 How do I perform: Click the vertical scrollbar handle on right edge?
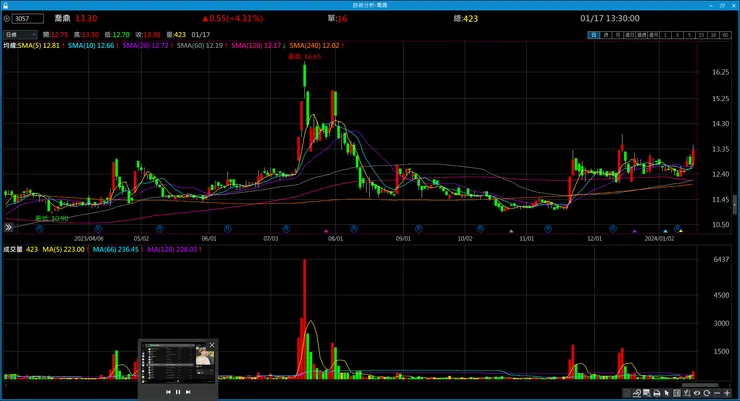coord(735,204)
